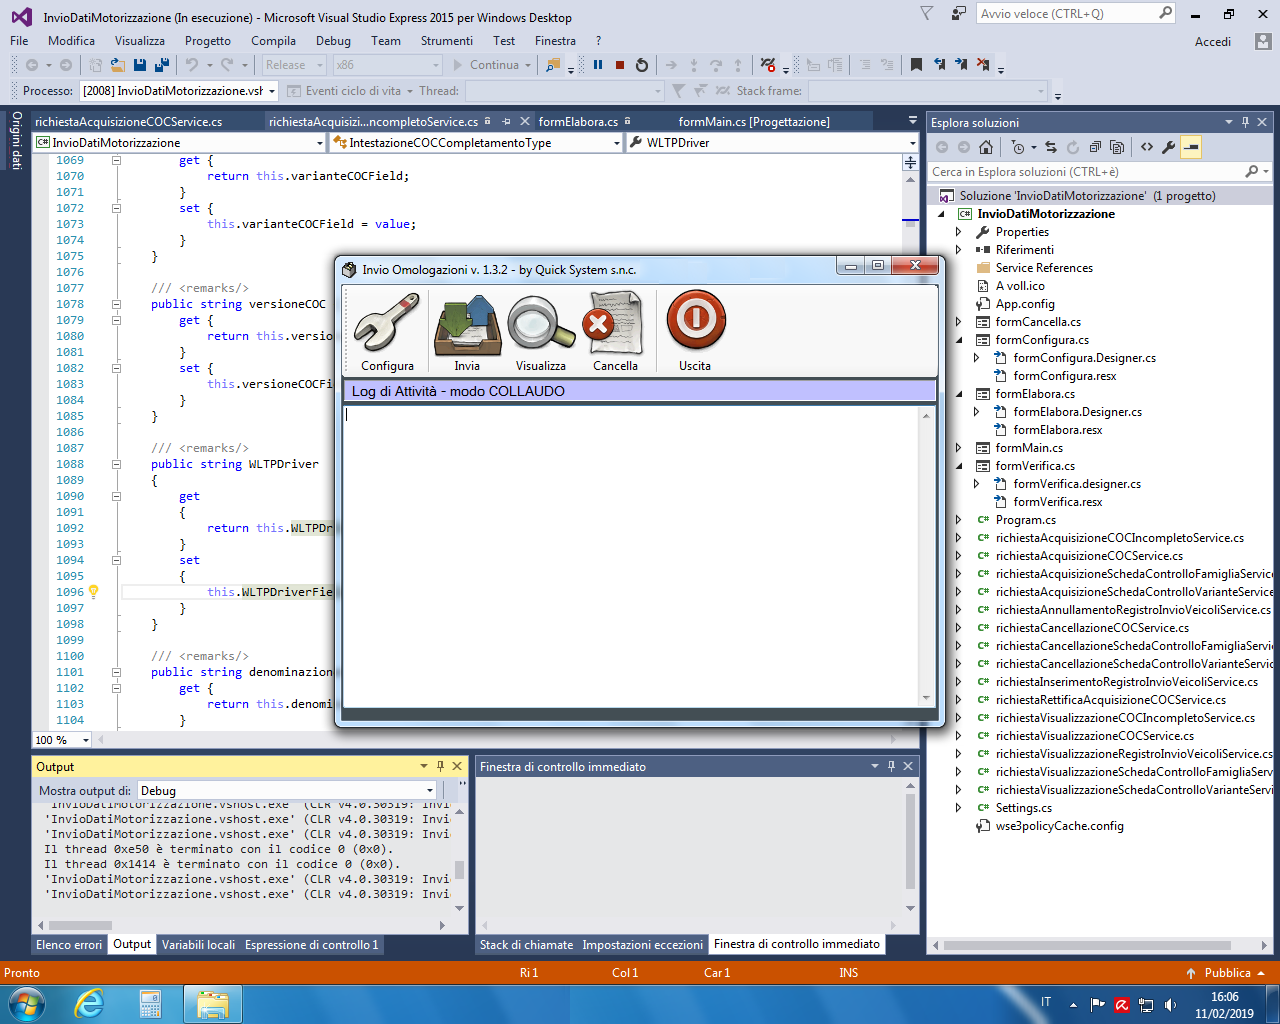
Task: Click the Sync with active document icon
Action: click(x=1051, y=147)
